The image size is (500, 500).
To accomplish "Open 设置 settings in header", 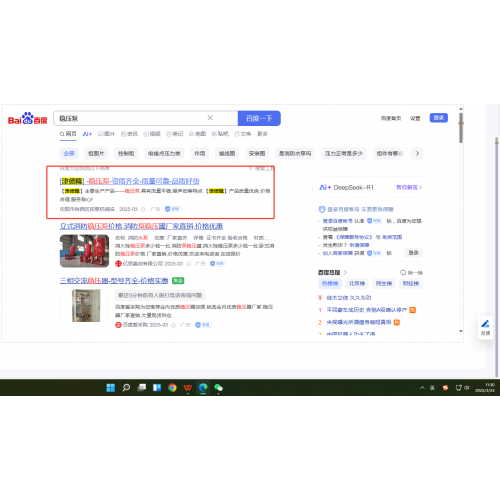I will click(415, 118).
